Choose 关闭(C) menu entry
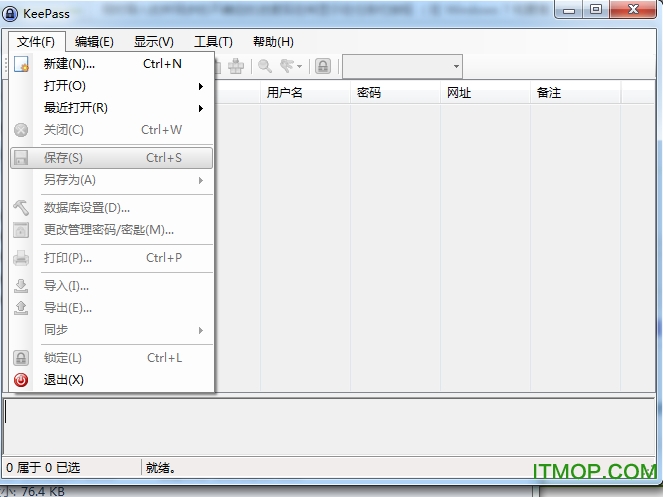Viewport: 663px width, 497px height. pos(112,130)
